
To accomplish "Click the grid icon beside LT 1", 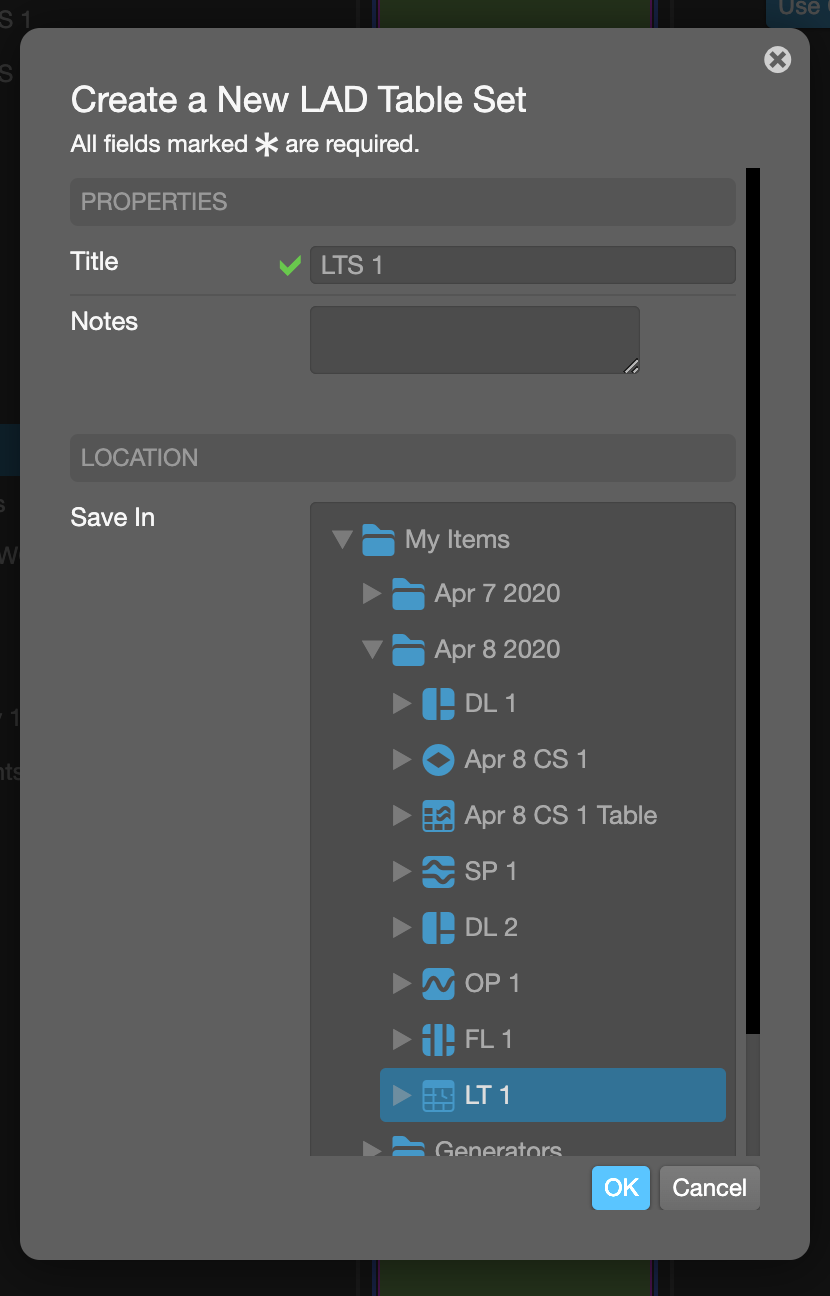I will coord(438,1095).
